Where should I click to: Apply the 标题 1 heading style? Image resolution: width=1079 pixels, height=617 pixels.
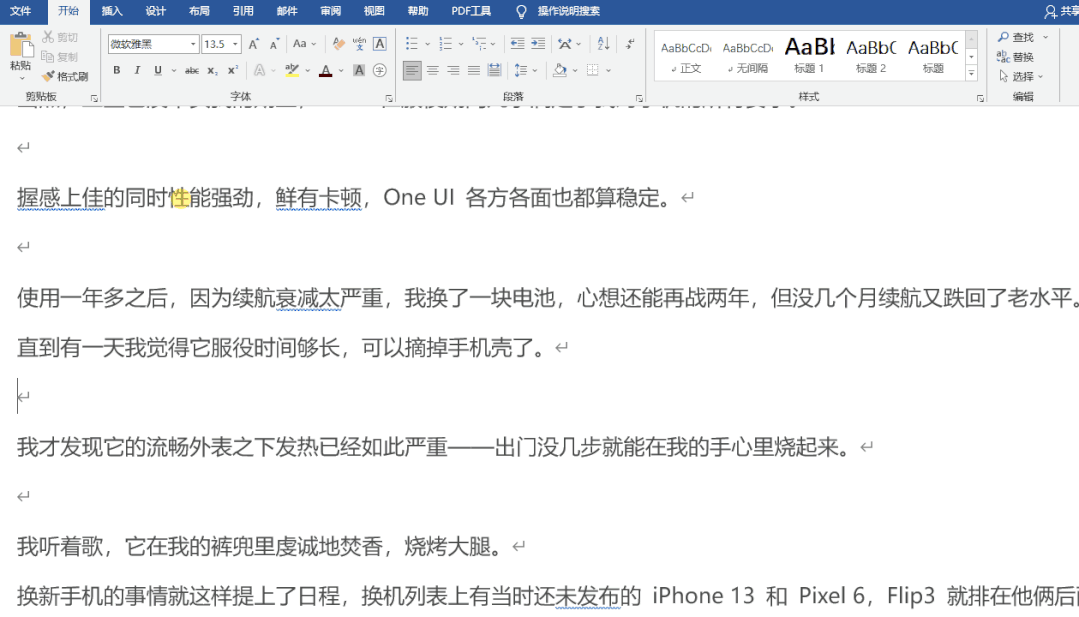pos(809,54)
